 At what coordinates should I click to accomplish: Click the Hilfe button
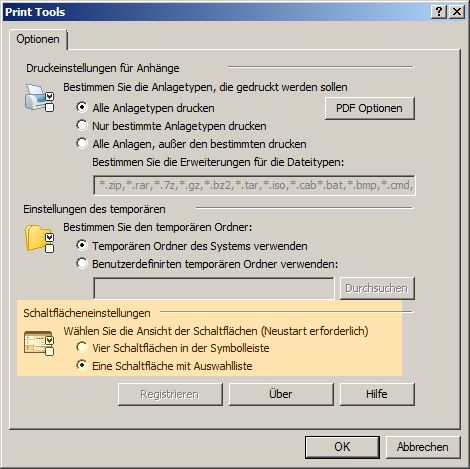377,394
